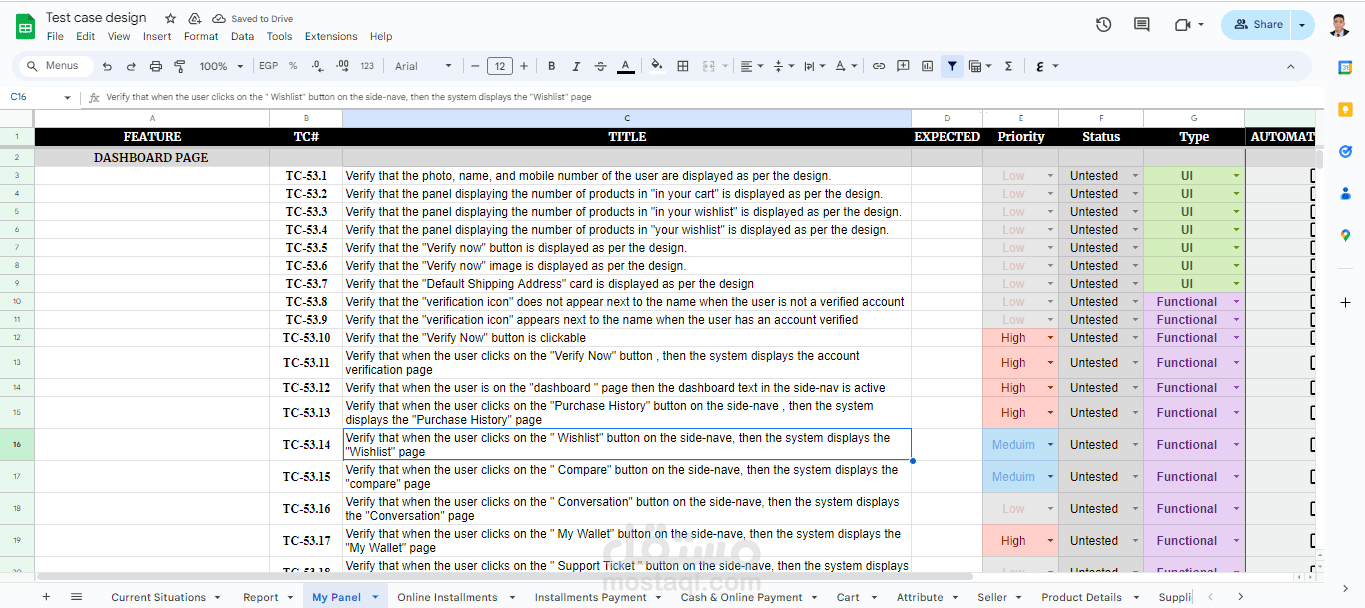Star the Test case design document
The image size is (1365, 608).
click(170, 19)
